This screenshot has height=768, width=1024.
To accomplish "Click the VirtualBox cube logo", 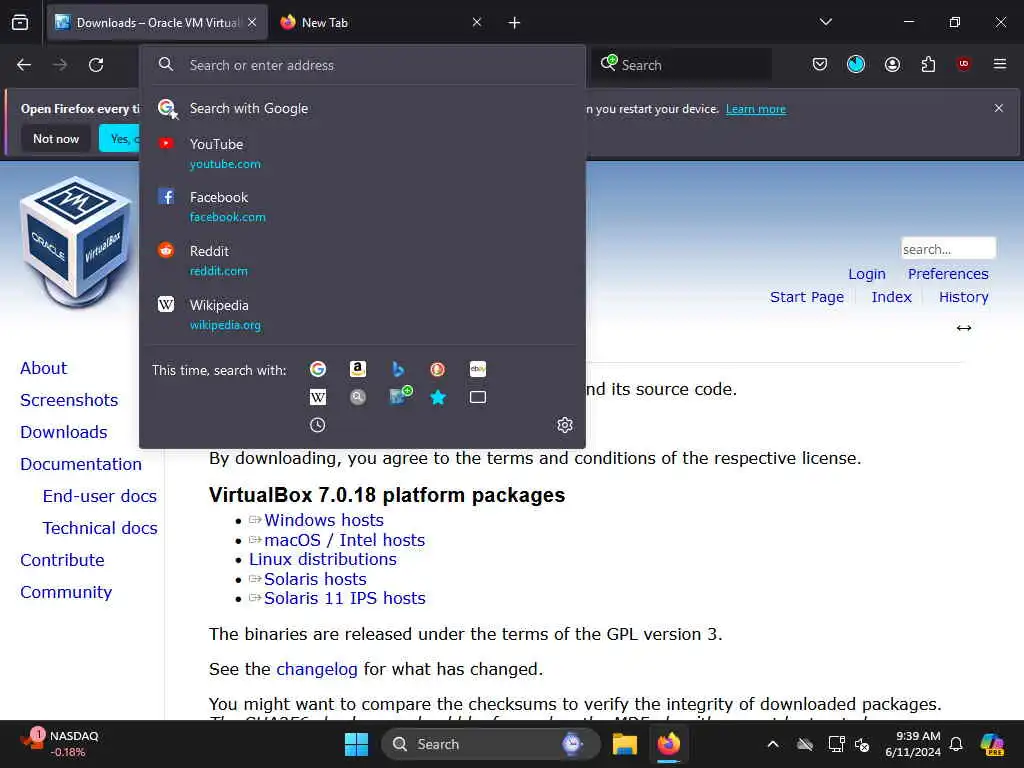I will [x=76, y=242].
